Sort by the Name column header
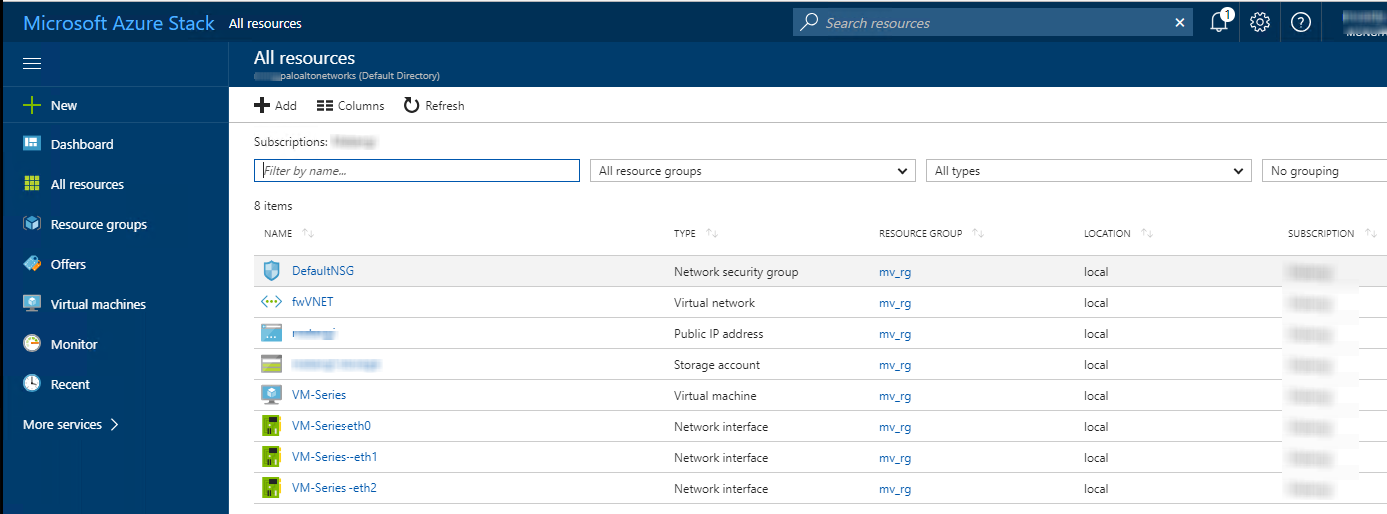This screenshot has width=1387, height=514. pyautogui.click(x=278, y=233)
